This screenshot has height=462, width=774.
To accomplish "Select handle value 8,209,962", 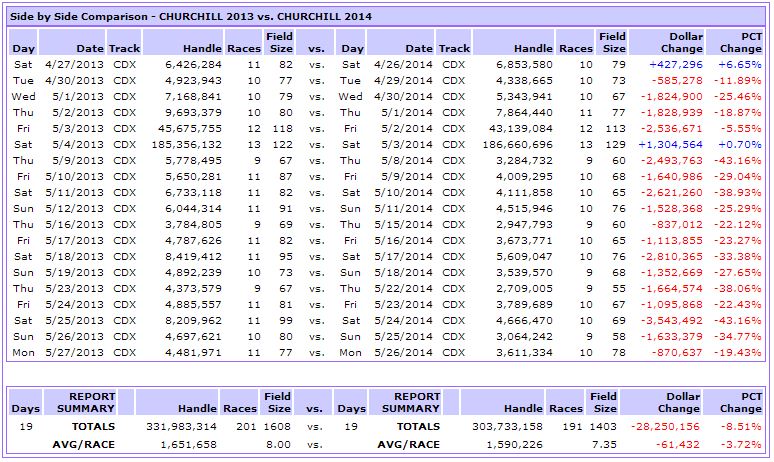I will click(194, 321).
